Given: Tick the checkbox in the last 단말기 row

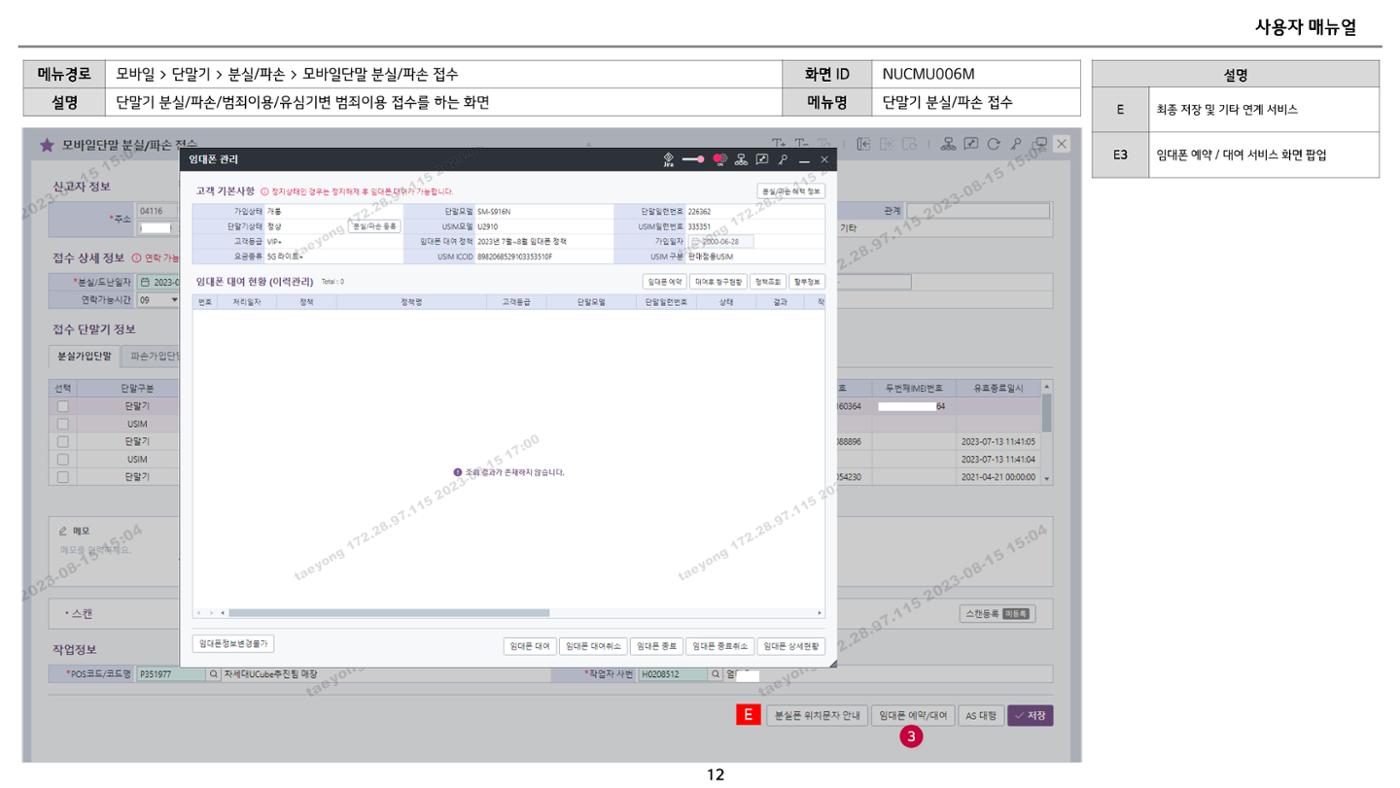Looking at the screenshot, I should point(63,476).
